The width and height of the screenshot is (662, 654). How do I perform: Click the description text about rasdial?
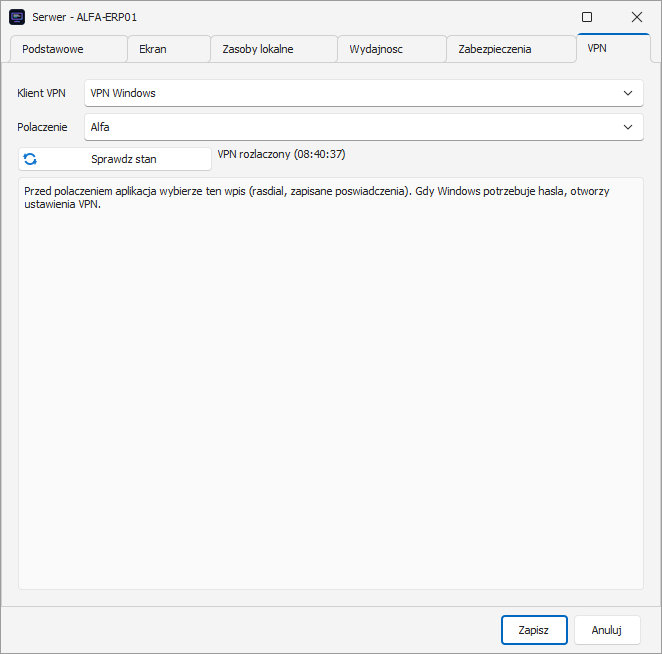click(x=317, y=198)
